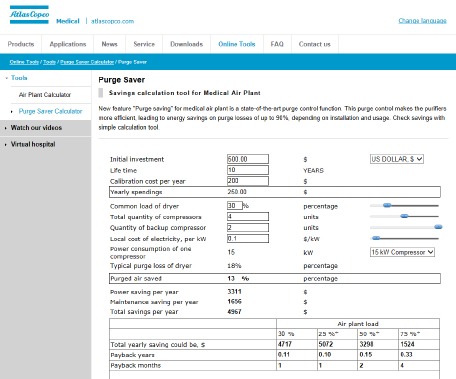Screen dimensions: 456x379
Task: Click the Total quantity of compressors field
Action: (248, 217)
